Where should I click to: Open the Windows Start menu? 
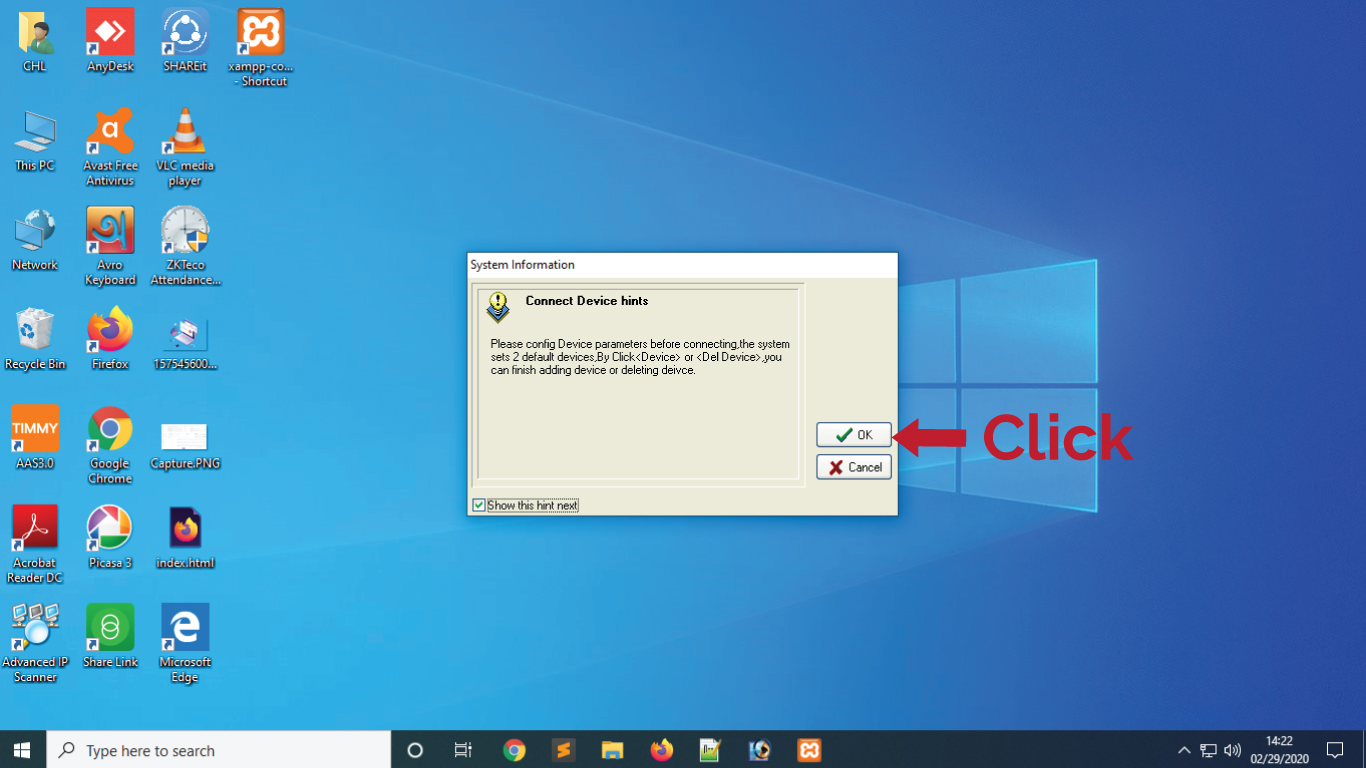pos(22,749)
